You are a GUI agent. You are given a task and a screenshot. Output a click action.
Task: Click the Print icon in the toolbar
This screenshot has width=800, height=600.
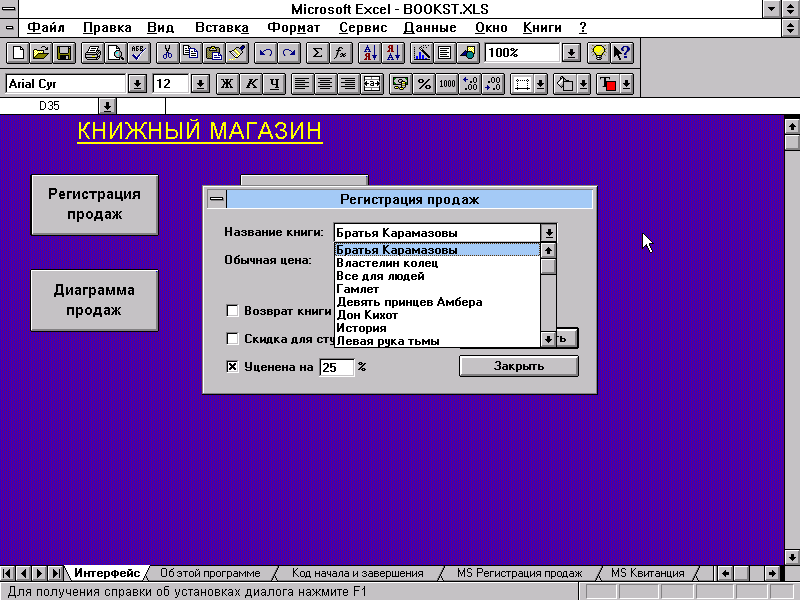pos(92,53)
